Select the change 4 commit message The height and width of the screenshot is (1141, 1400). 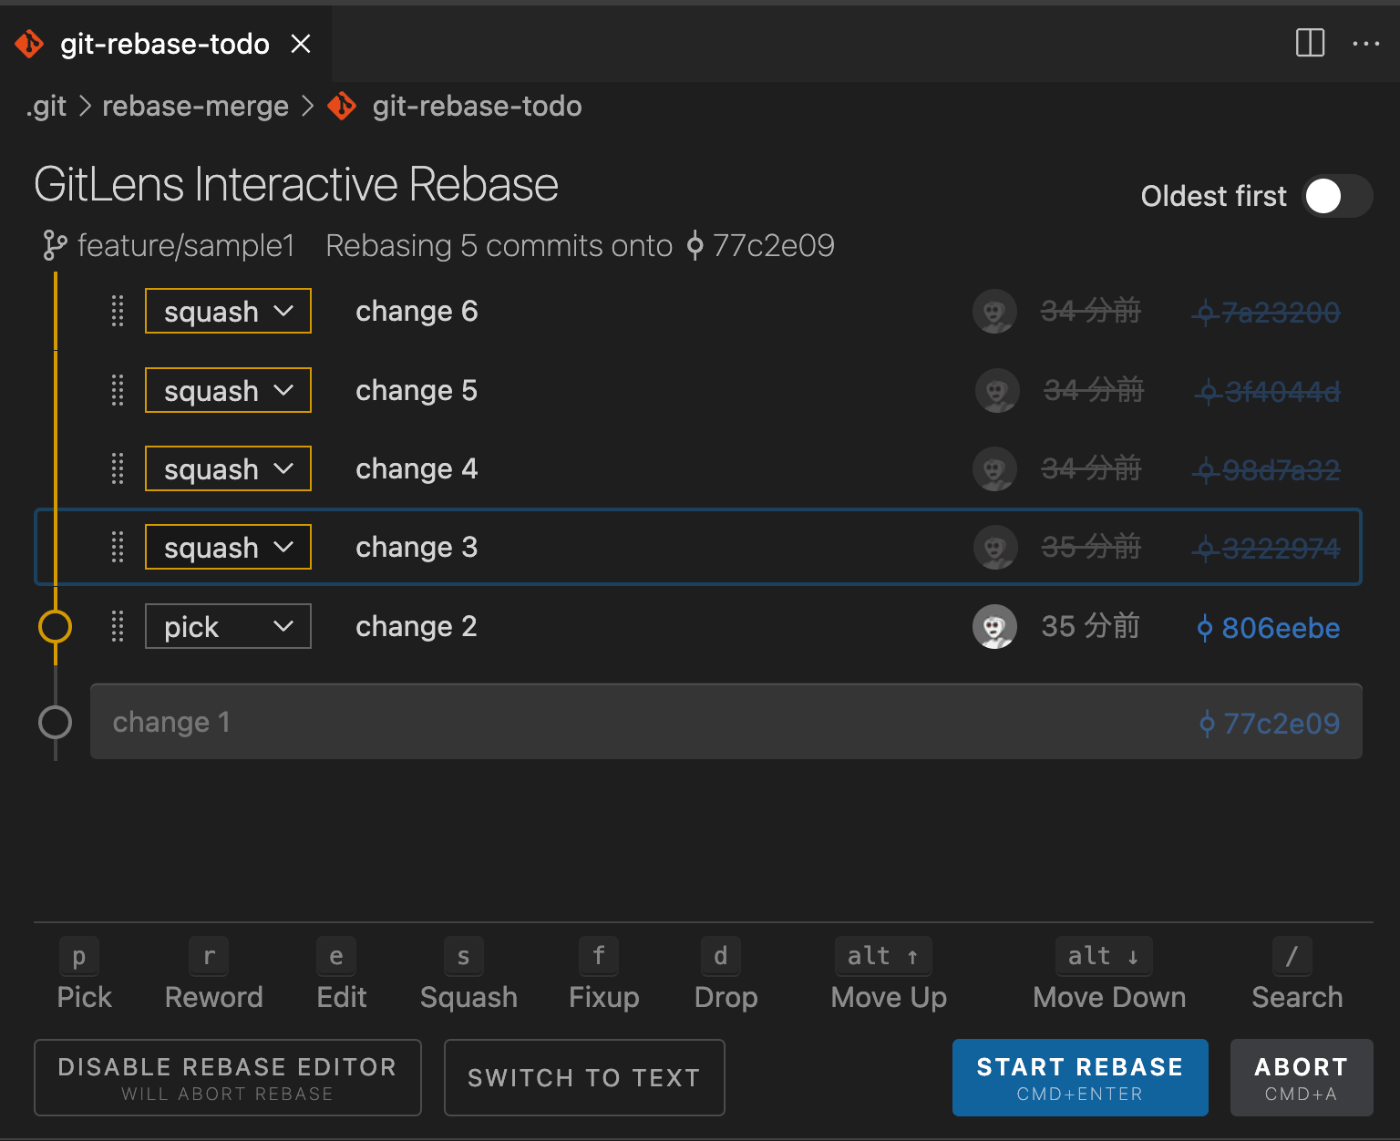[417, 468]
